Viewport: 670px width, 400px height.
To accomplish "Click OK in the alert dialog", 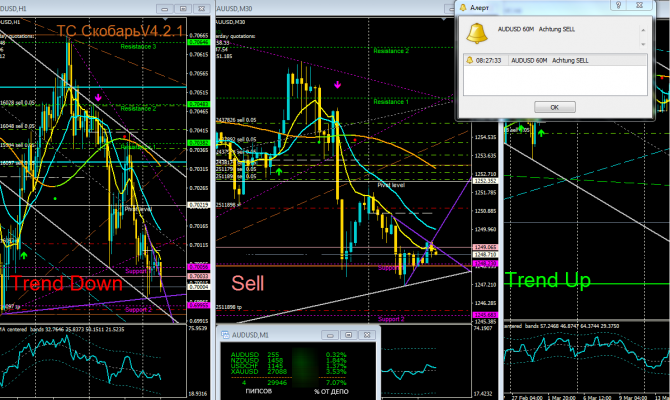I will click(555, 107).
